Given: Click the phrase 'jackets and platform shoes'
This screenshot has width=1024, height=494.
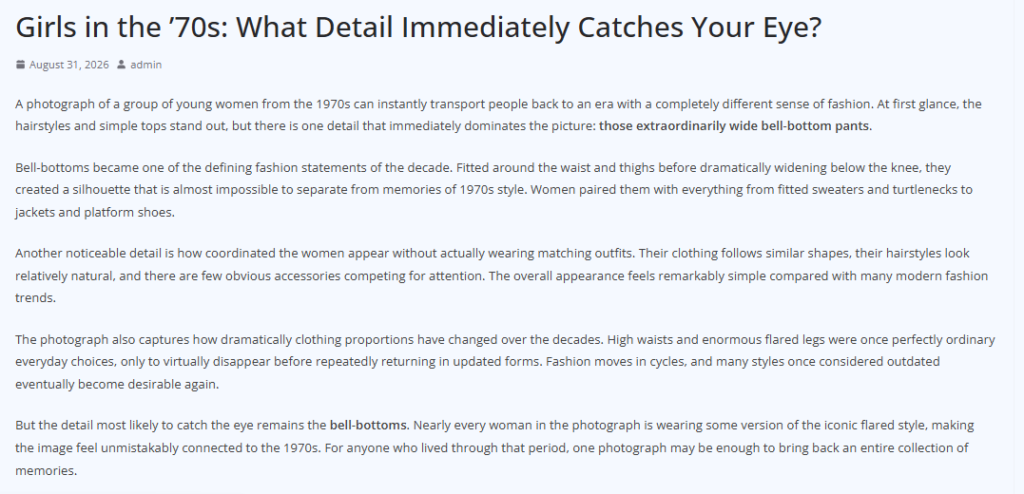Looking at the screenshot, I should coord(93,212).
